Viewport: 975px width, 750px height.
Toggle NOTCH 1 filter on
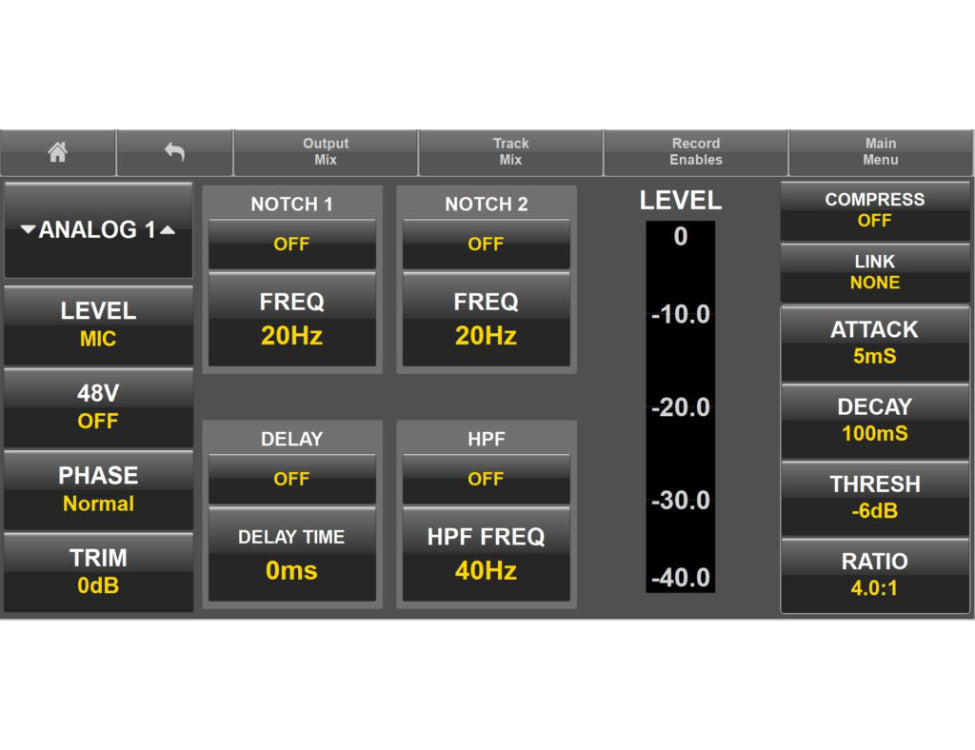coord(291,243)
